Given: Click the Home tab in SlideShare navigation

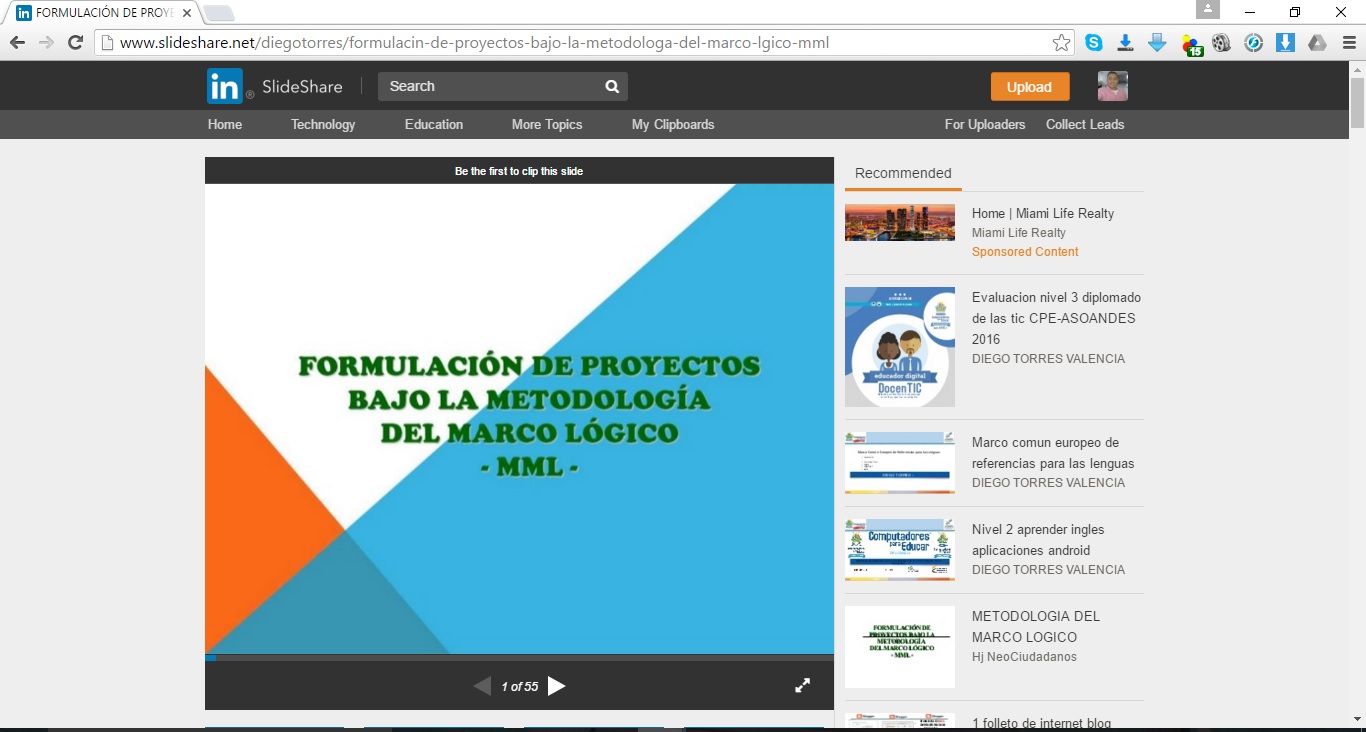Looking at the screenshot, I should pyautogui.click(x=225, y=124).
